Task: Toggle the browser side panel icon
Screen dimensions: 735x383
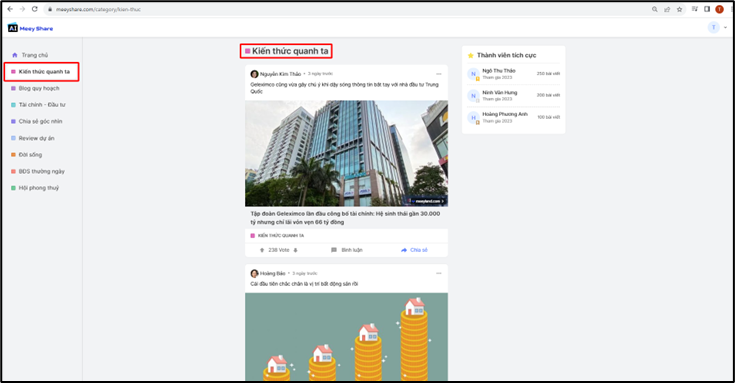Action: [x=707, y=9]
